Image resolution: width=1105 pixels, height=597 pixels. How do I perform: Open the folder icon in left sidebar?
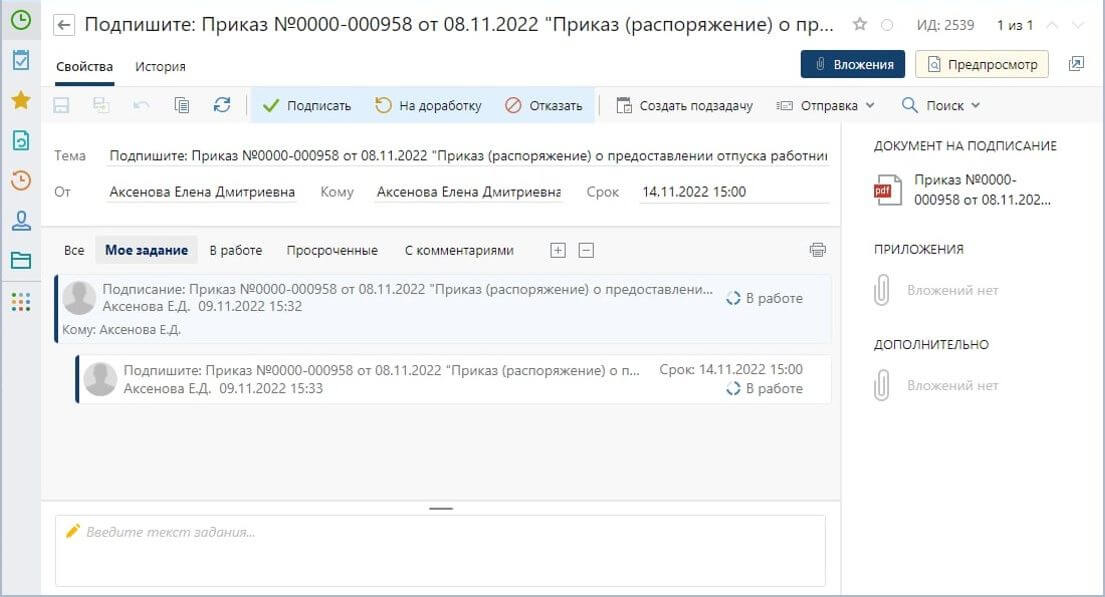20,261
